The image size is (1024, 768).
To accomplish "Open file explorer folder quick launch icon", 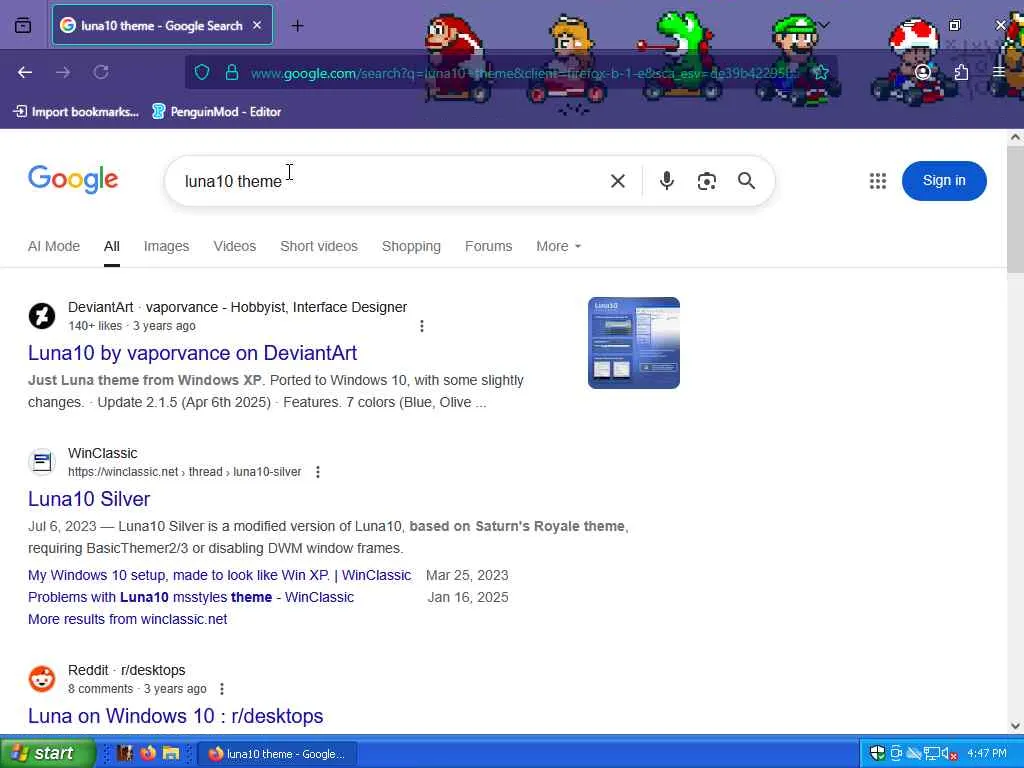I will tap(171, 754).
